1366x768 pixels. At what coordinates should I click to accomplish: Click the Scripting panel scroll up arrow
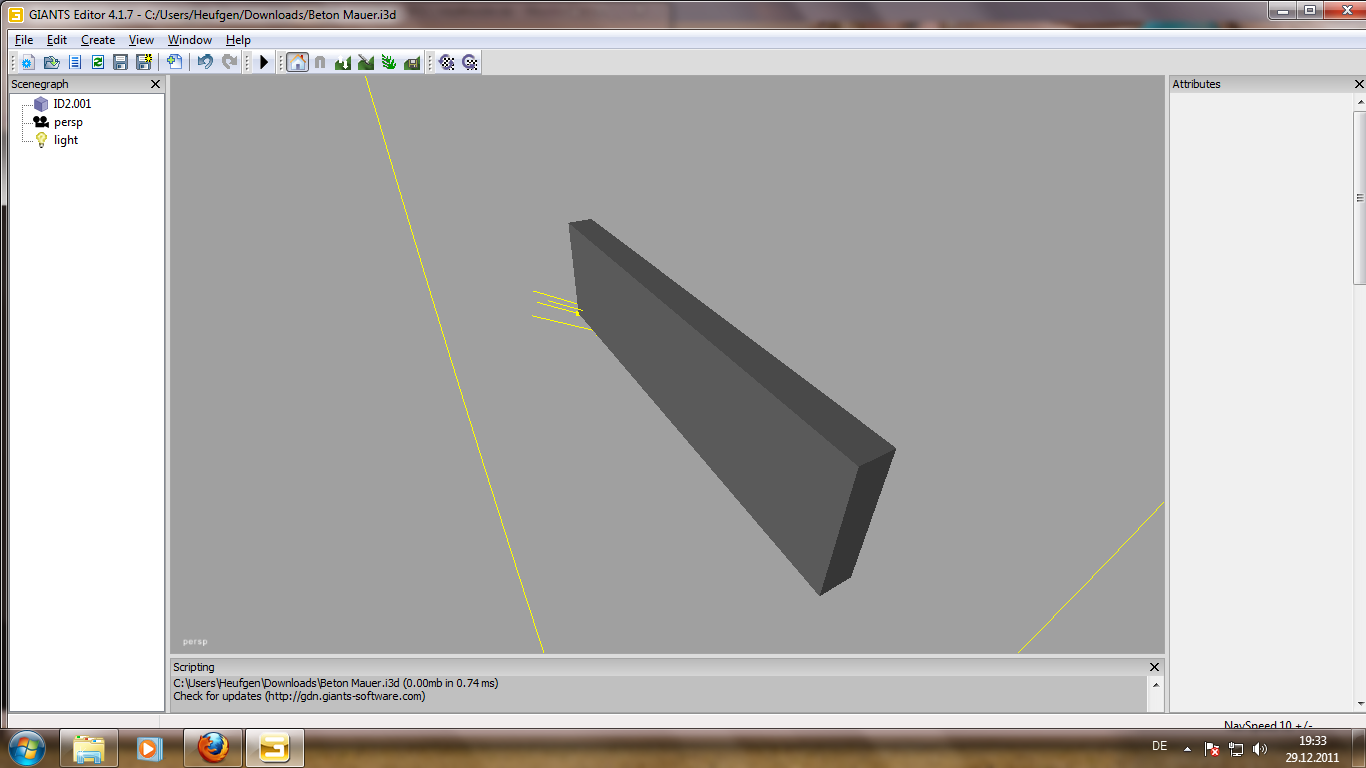[1156, 686]
